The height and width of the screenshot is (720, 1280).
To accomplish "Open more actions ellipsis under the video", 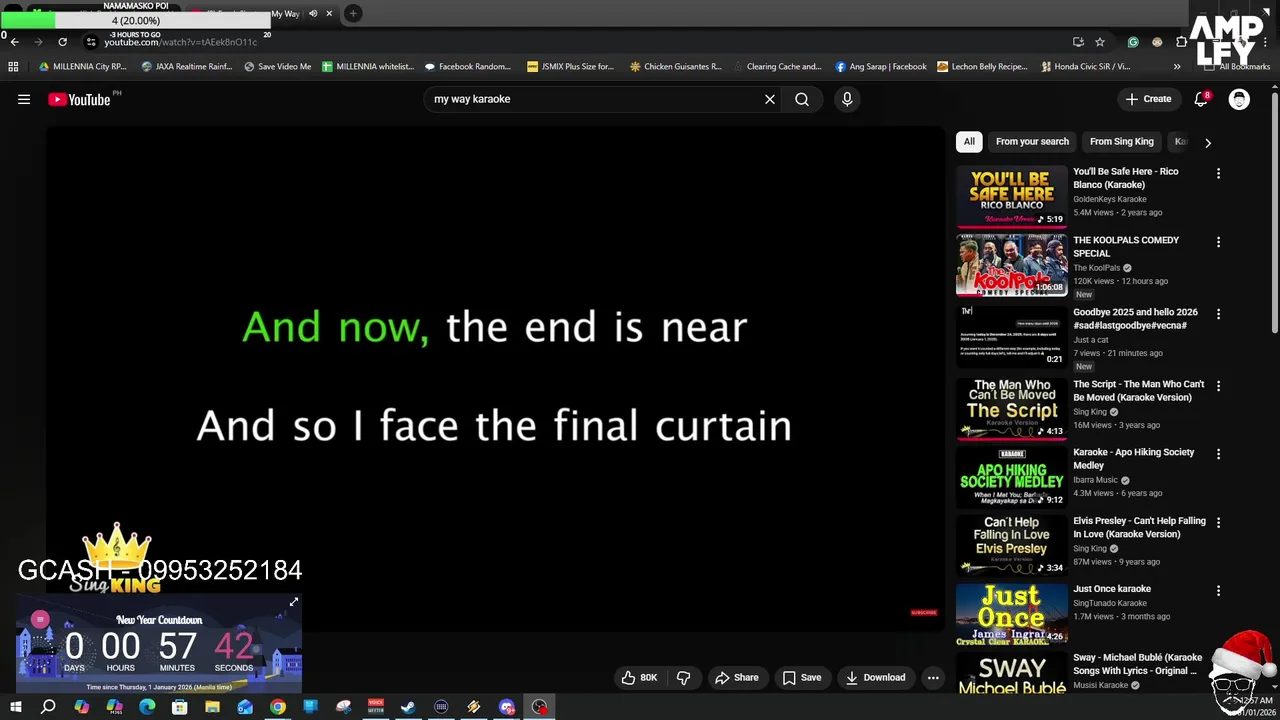I will [933, 677].
